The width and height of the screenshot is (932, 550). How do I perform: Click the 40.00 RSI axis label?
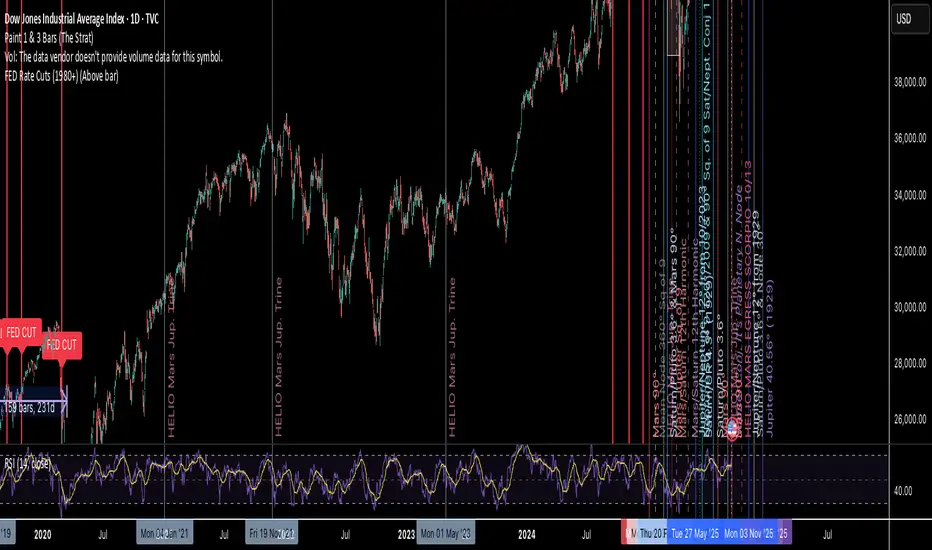(x=903, y=491)
